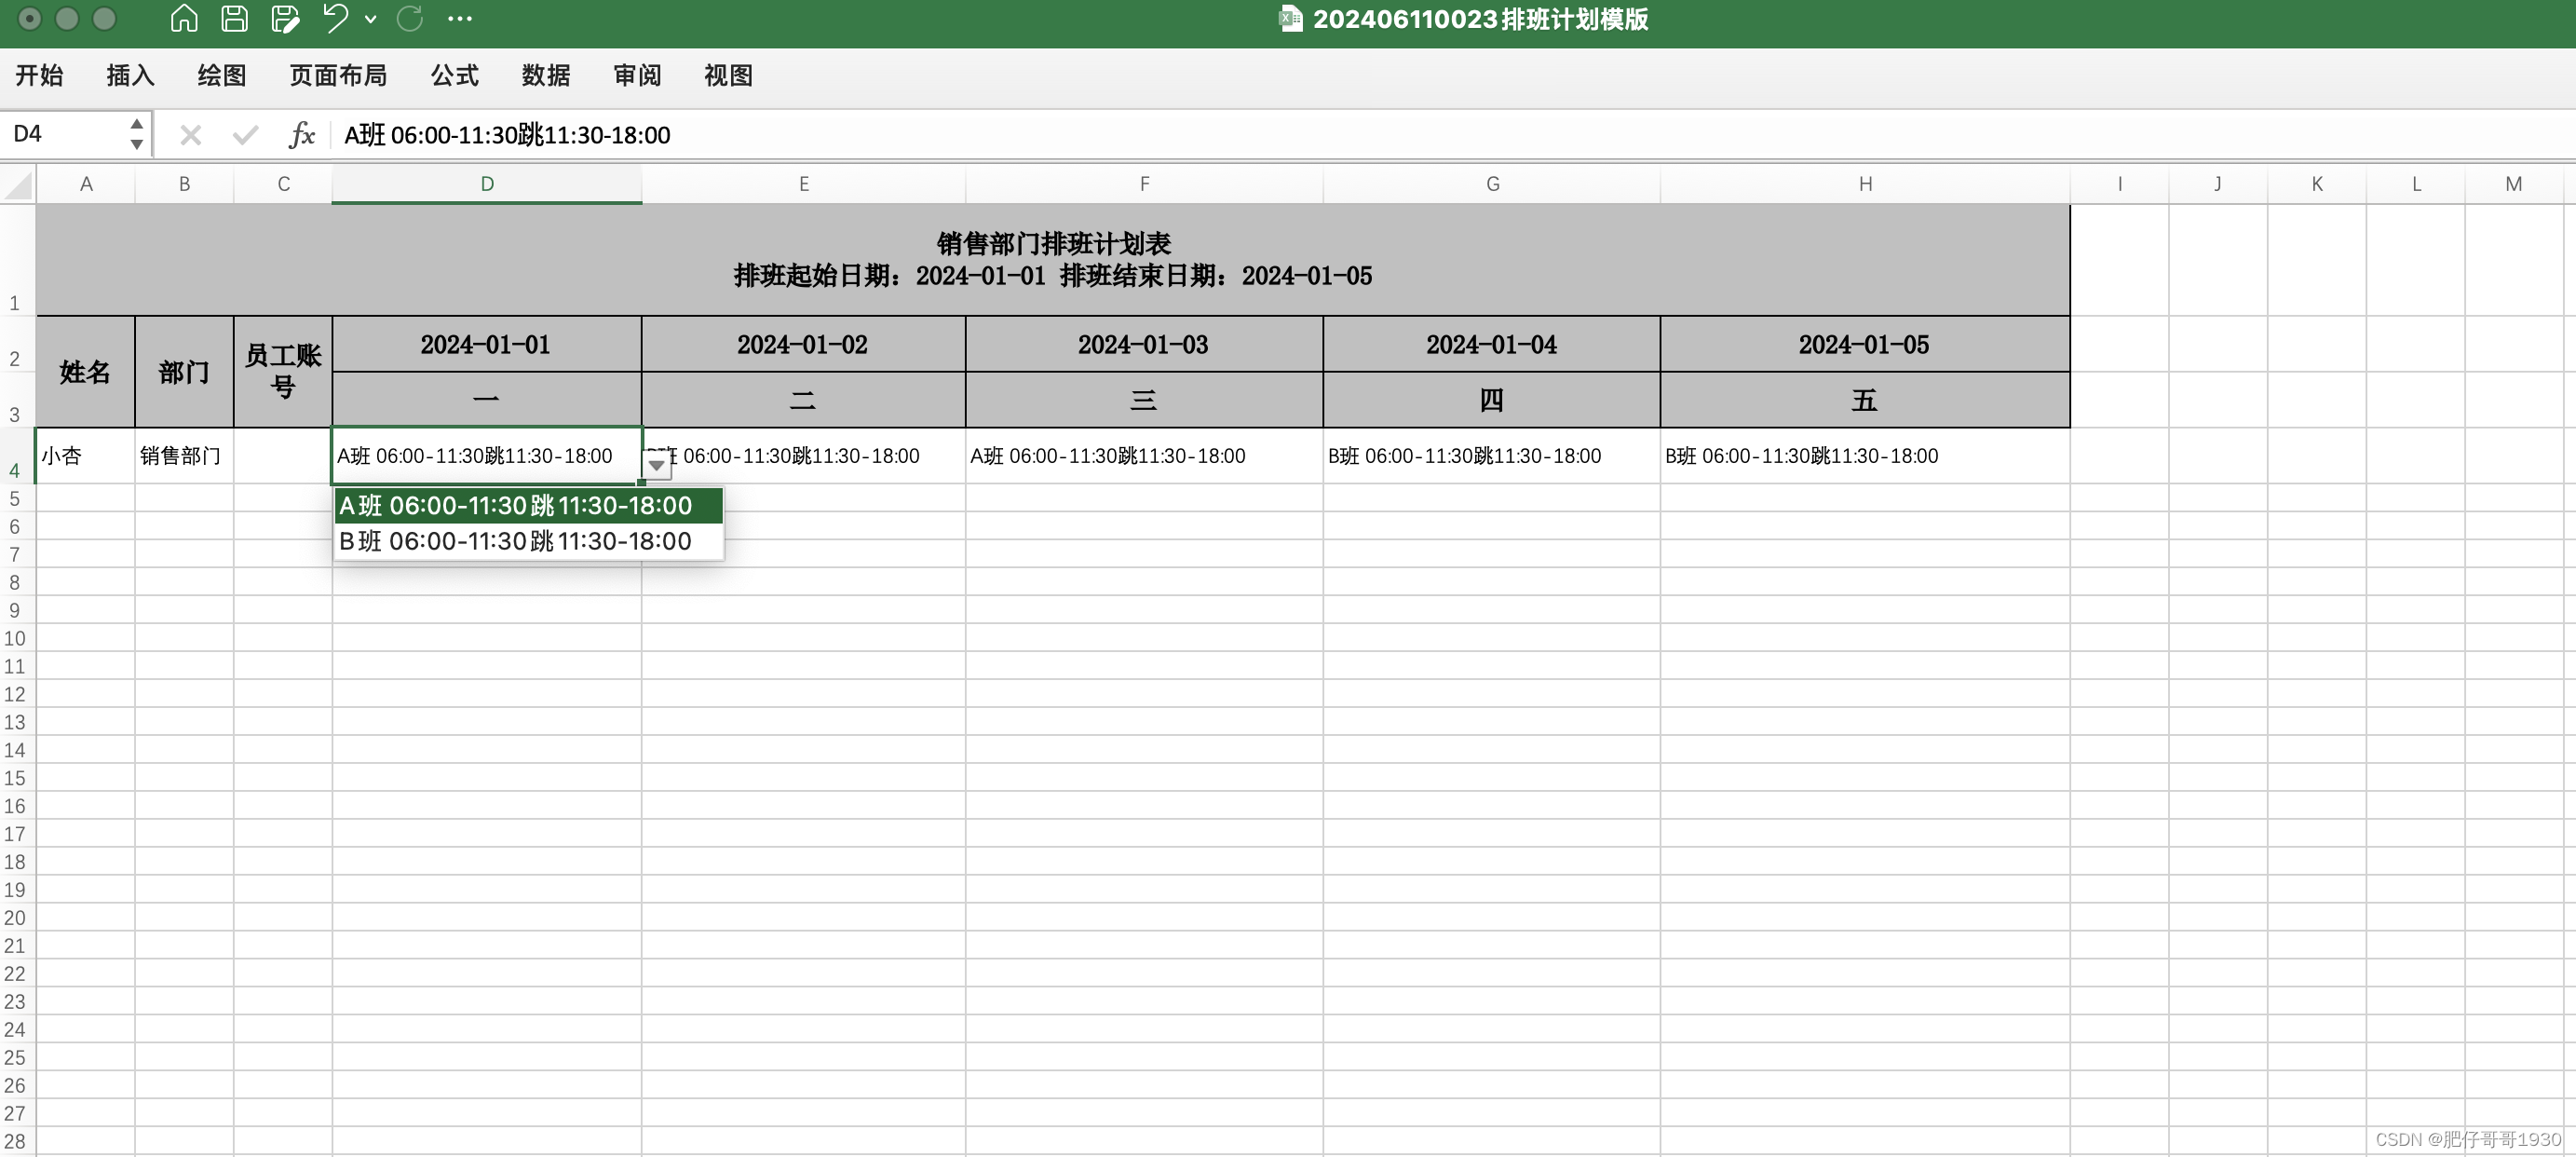The image size is (2576, 1157).
Task: Save the workbook with the floppy icon
Action: [234, 19]
